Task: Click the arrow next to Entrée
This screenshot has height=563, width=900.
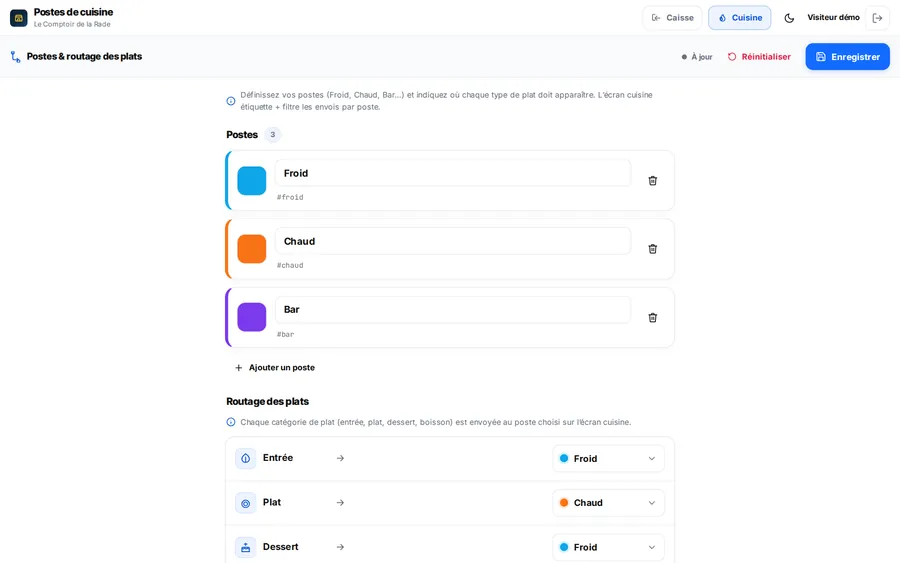Action: (340, 458)
